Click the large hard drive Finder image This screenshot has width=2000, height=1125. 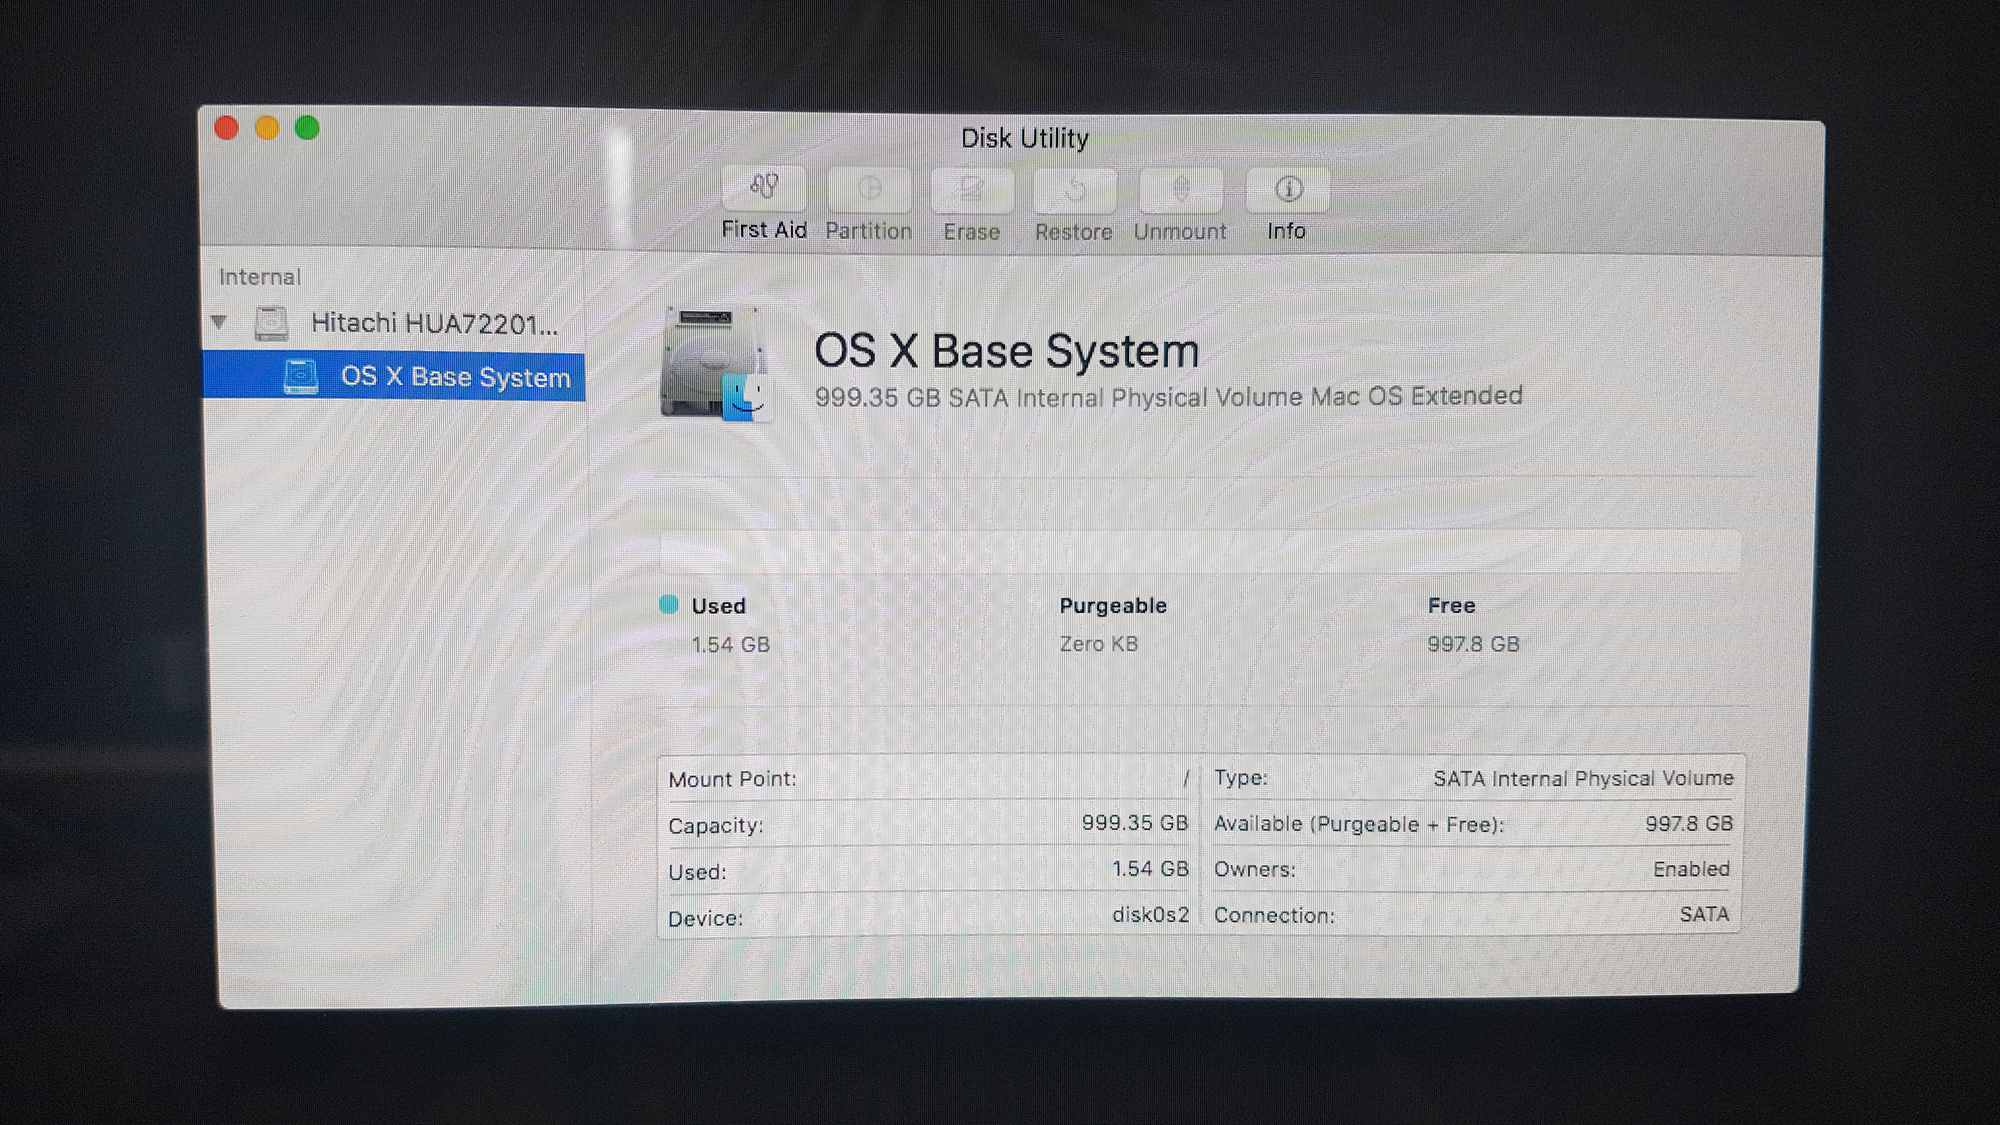[x=715, y=364]
